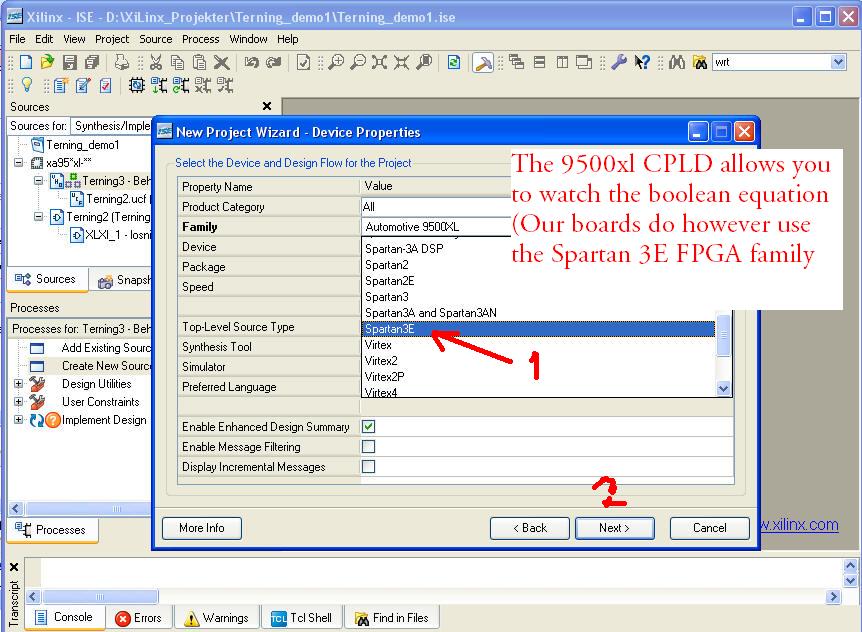Click the scissors Cut icon

156,62
